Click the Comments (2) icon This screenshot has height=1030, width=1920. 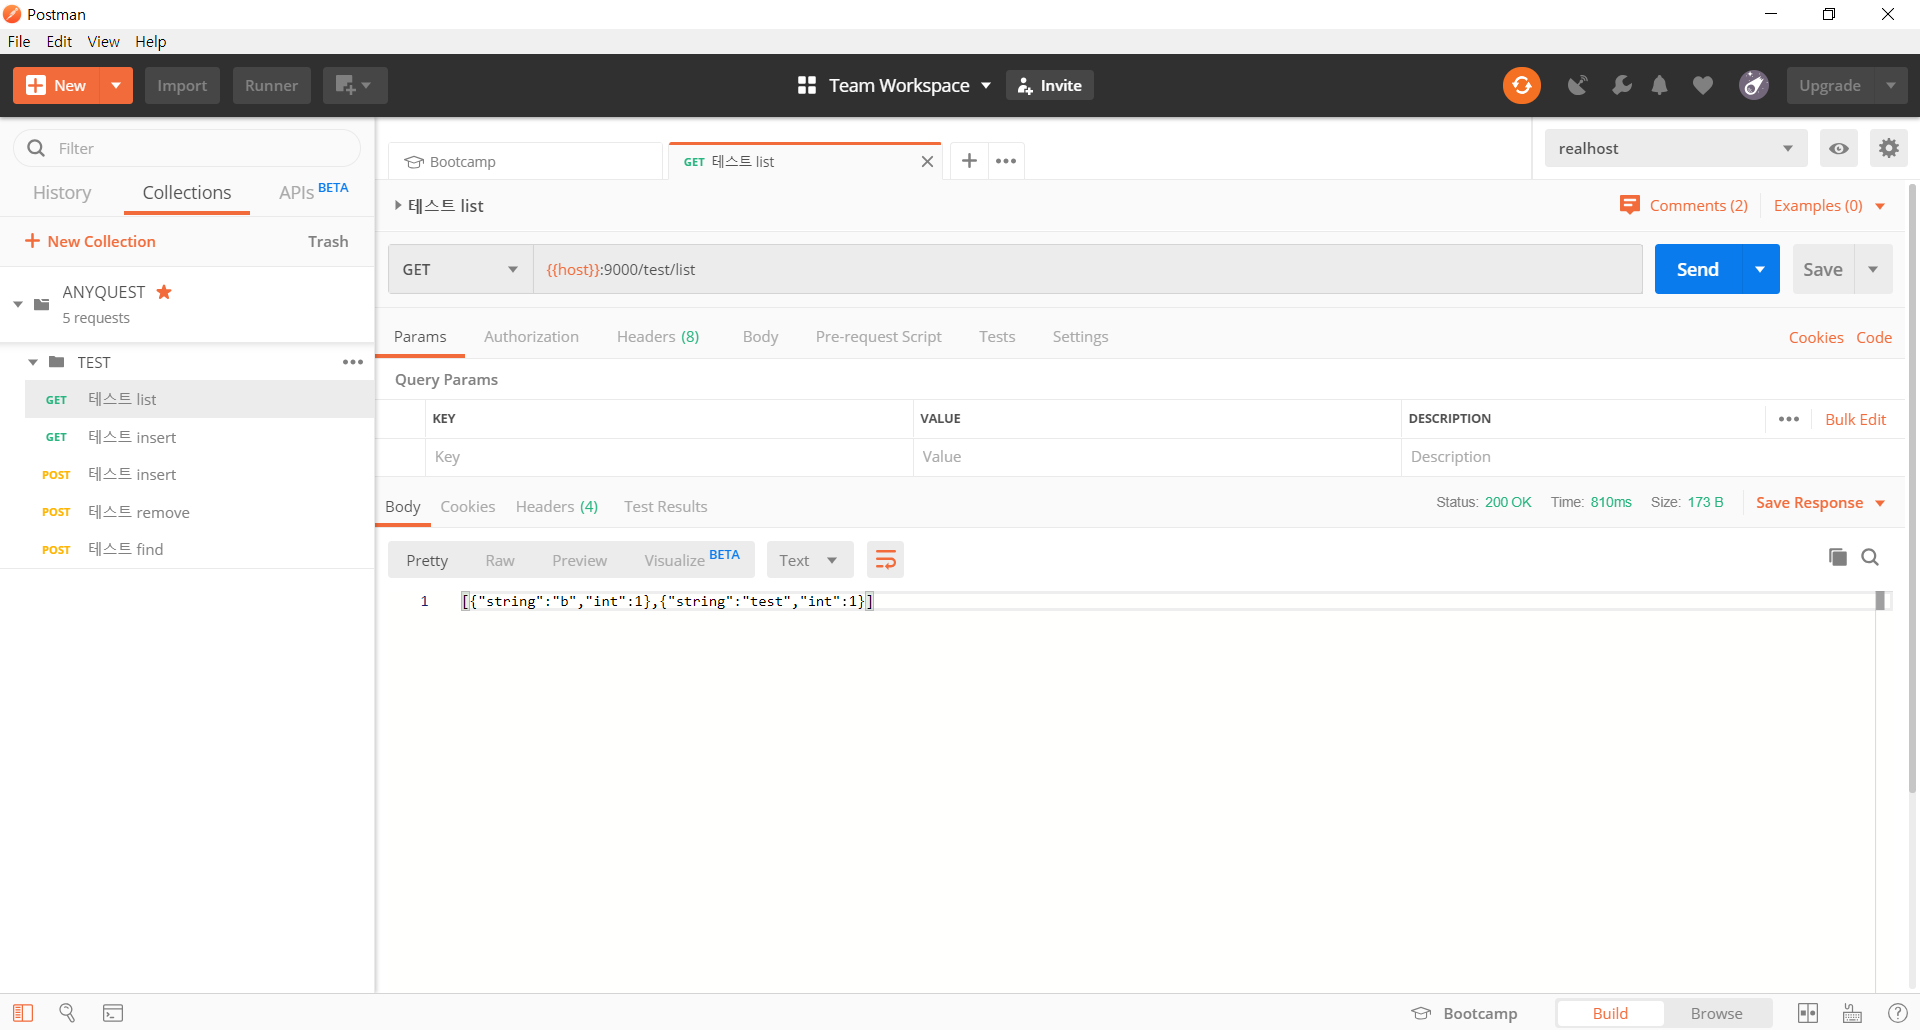[1629, 205]
